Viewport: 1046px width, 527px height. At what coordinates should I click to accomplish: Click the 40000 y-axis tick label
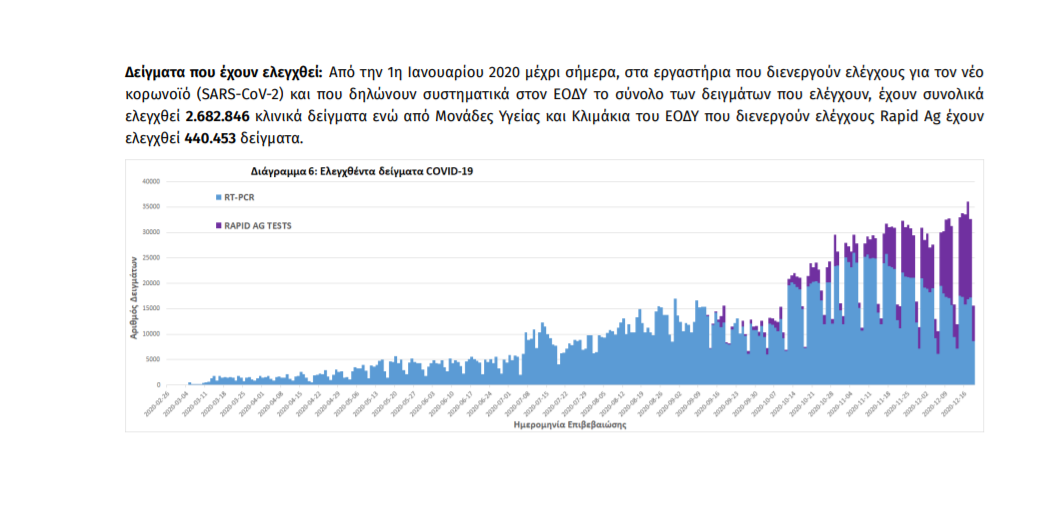(150, 182)
